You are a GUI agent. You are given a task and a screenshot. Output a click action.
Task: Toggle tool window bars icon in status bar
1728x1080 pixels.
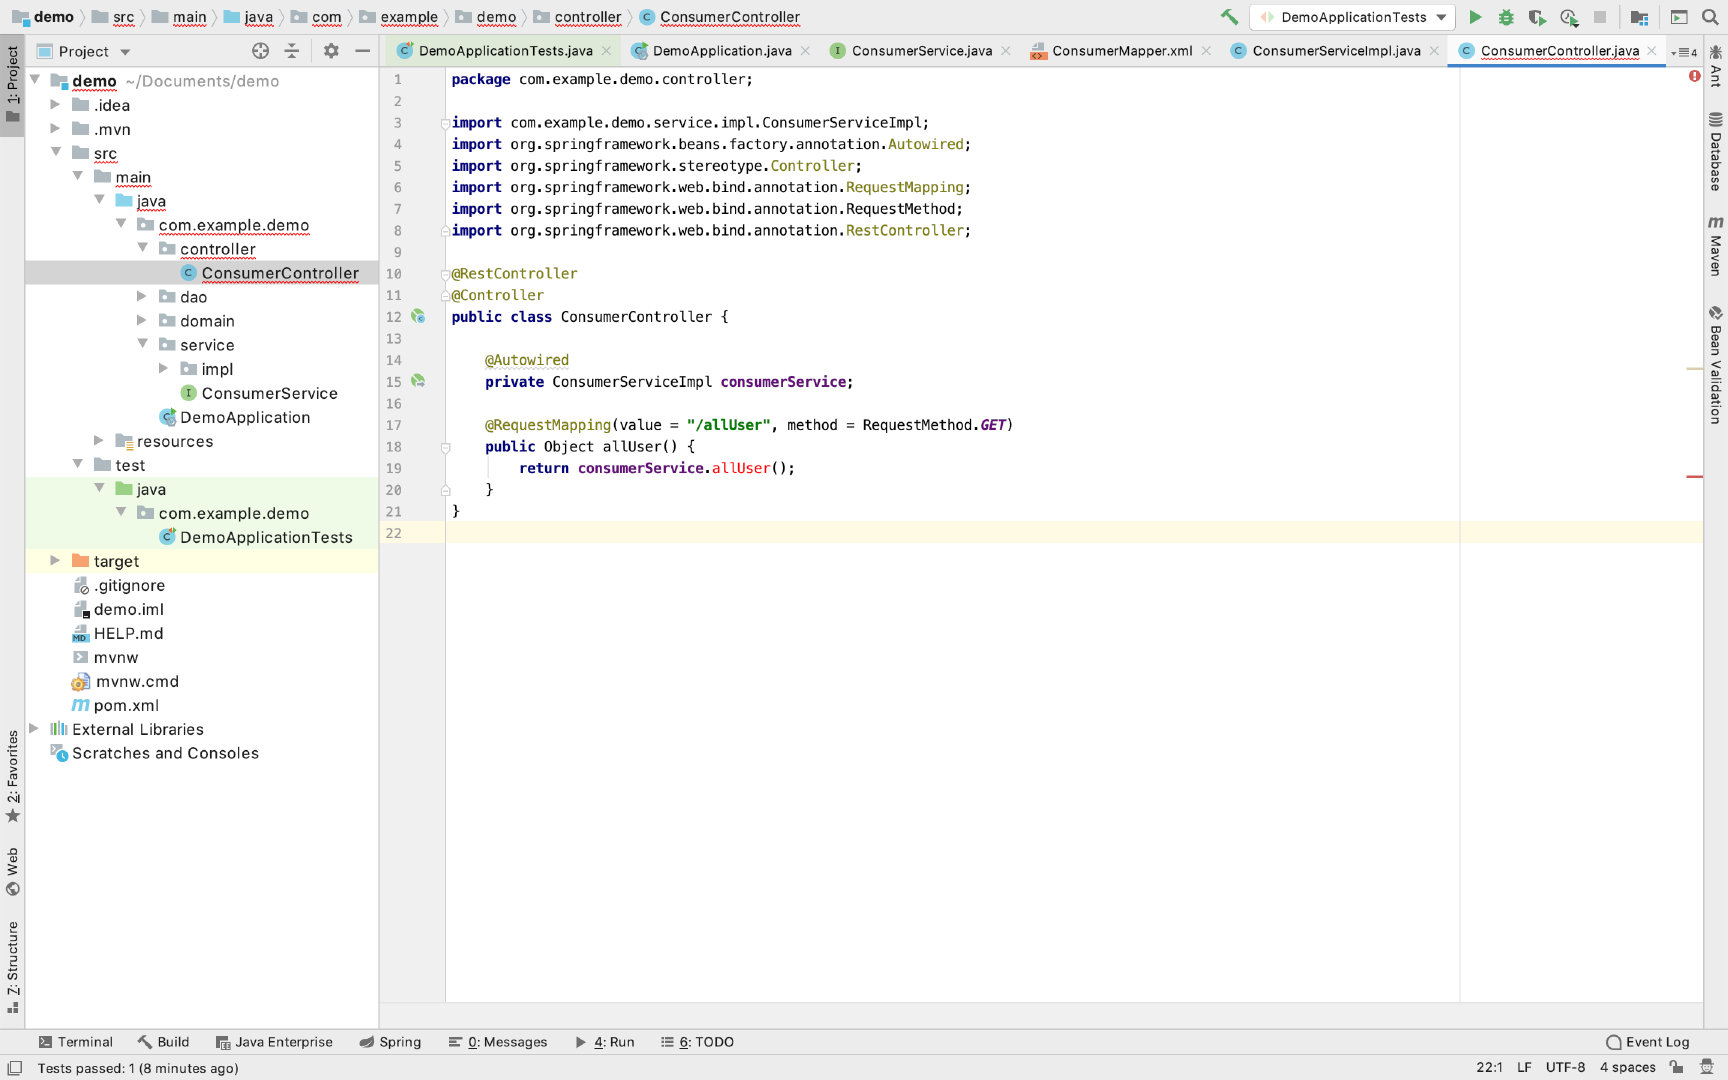[x=15, y=1068]
